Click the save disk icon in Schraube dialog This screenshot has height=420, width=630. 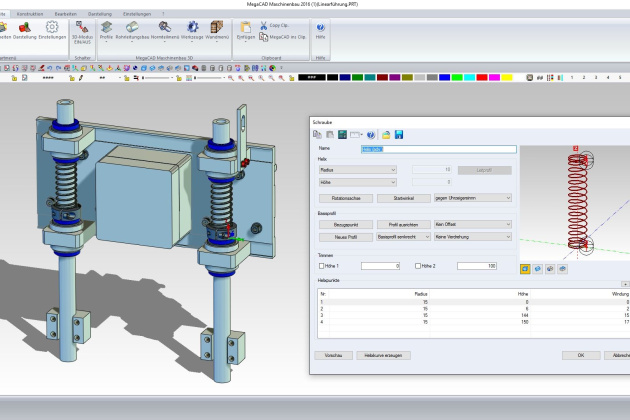(399, 134)
